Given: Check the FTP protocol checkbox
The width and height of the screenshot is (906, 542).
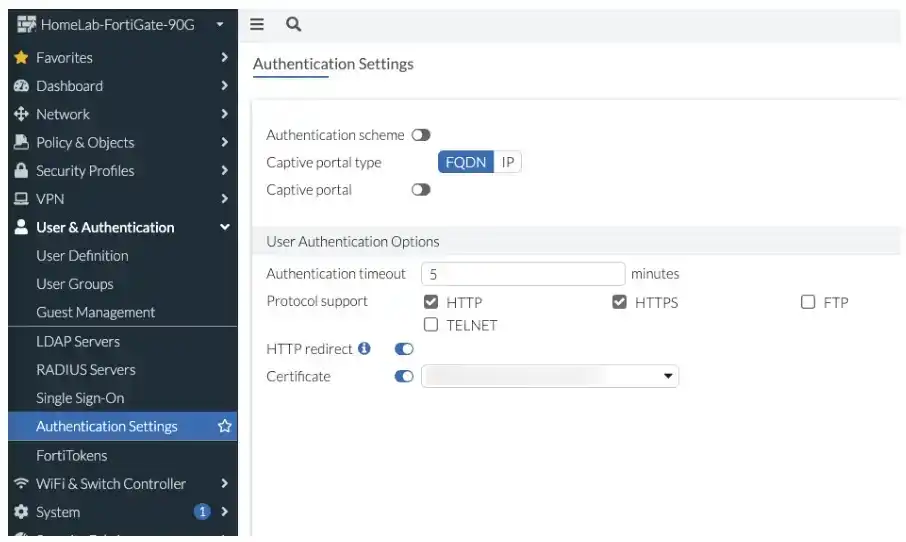Looking at the screenshot, I should pos(808,302).
